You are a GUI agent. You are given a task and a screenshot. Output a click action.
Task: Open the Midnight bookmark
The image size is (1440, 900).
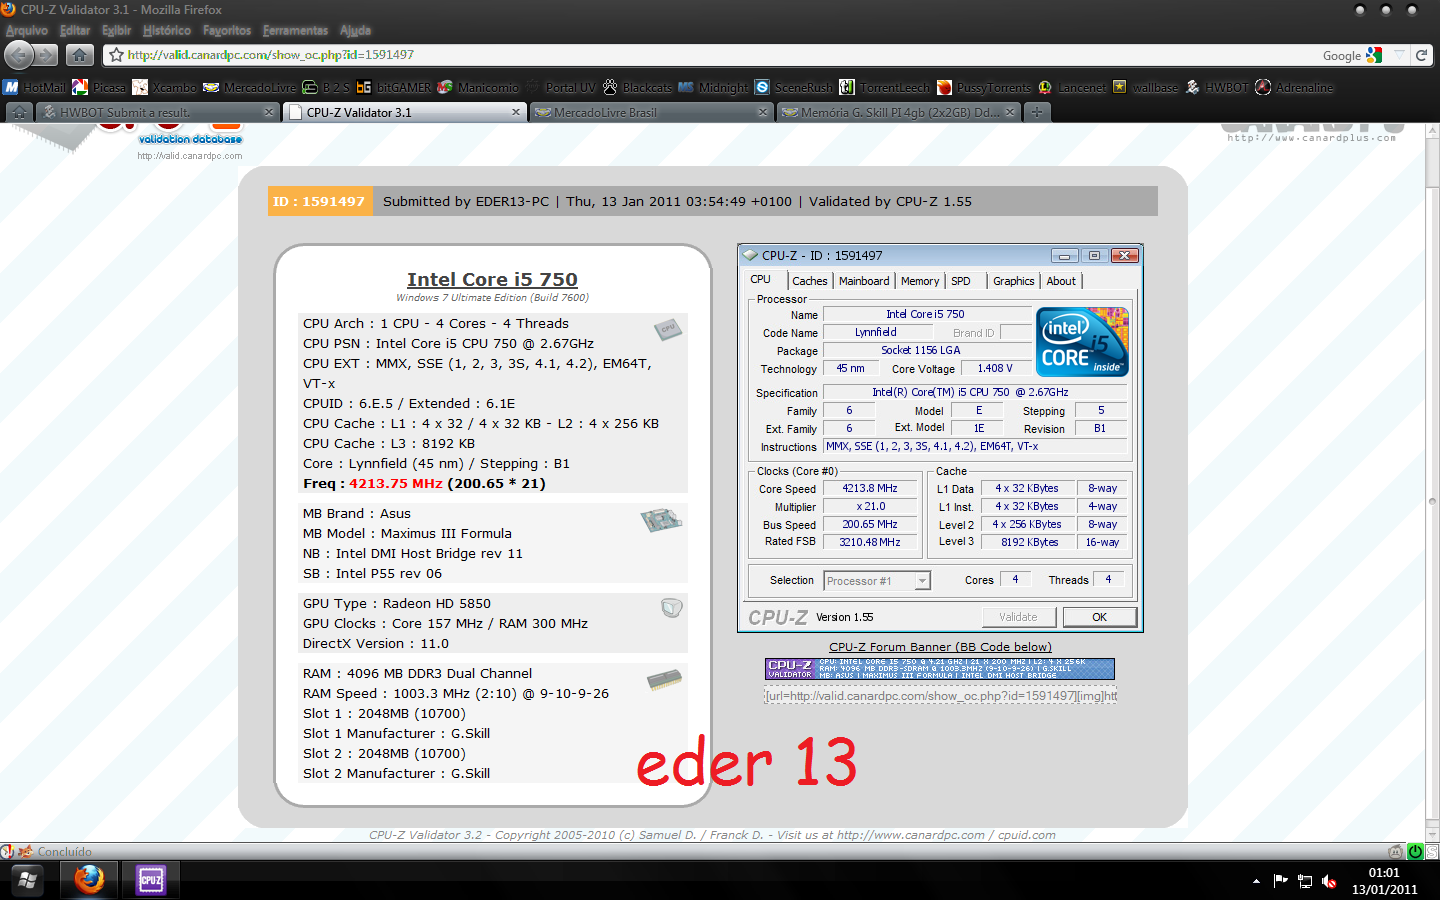(713, 87)
